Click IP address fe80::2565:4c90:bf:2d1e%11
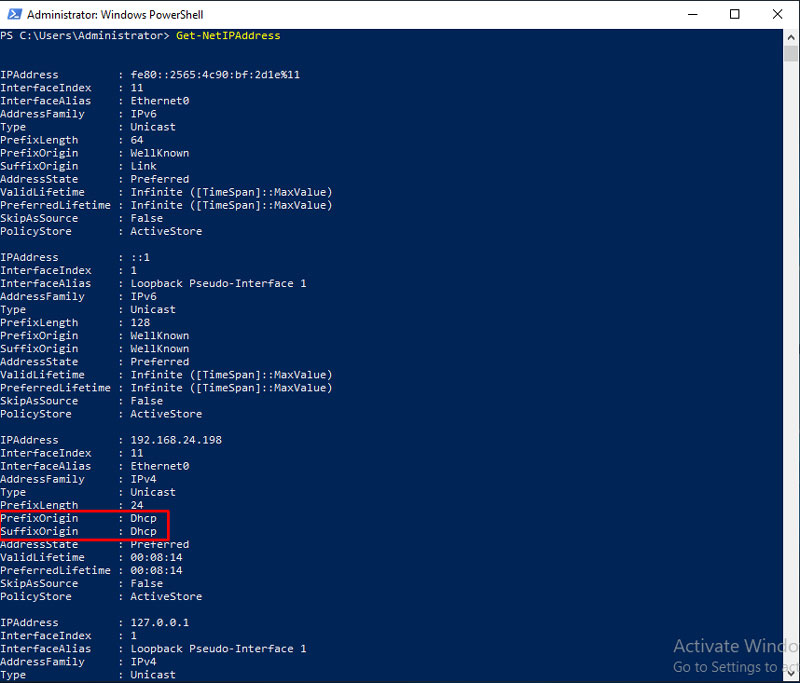 coord(215,75)
